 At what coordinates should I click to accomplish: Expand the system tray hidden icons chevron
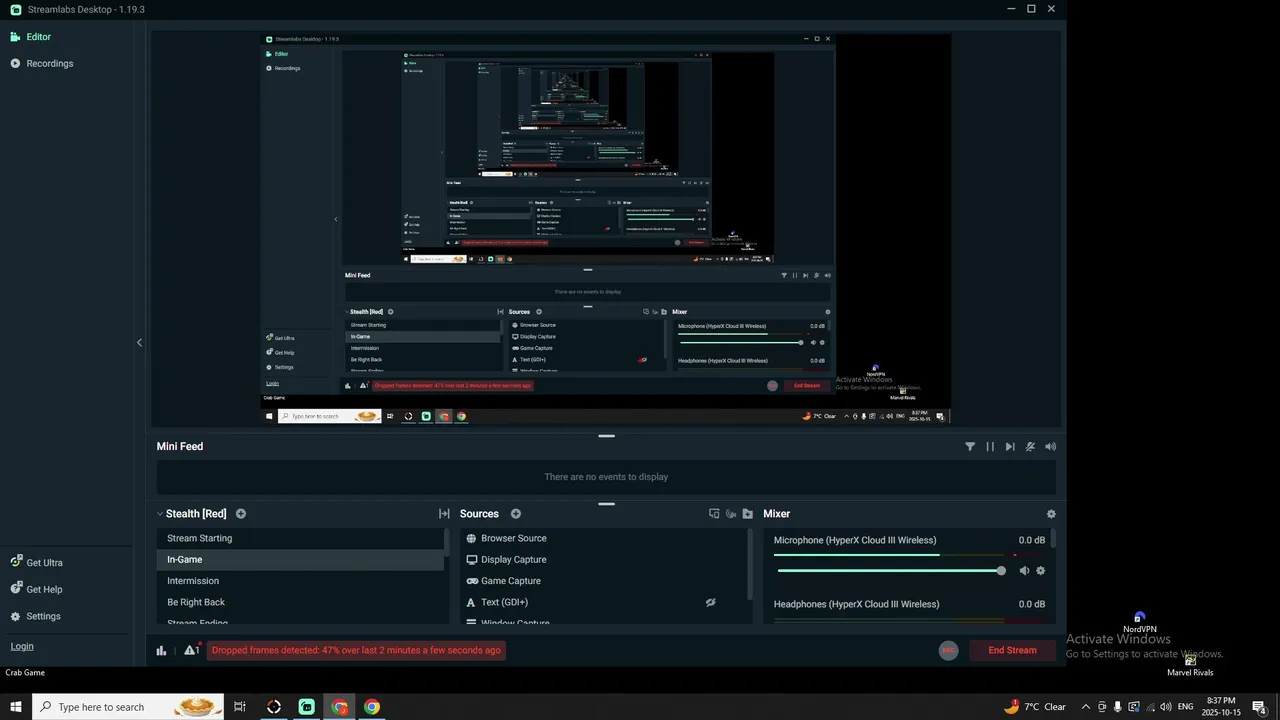pyautogui.click(x=1086, y=707)
